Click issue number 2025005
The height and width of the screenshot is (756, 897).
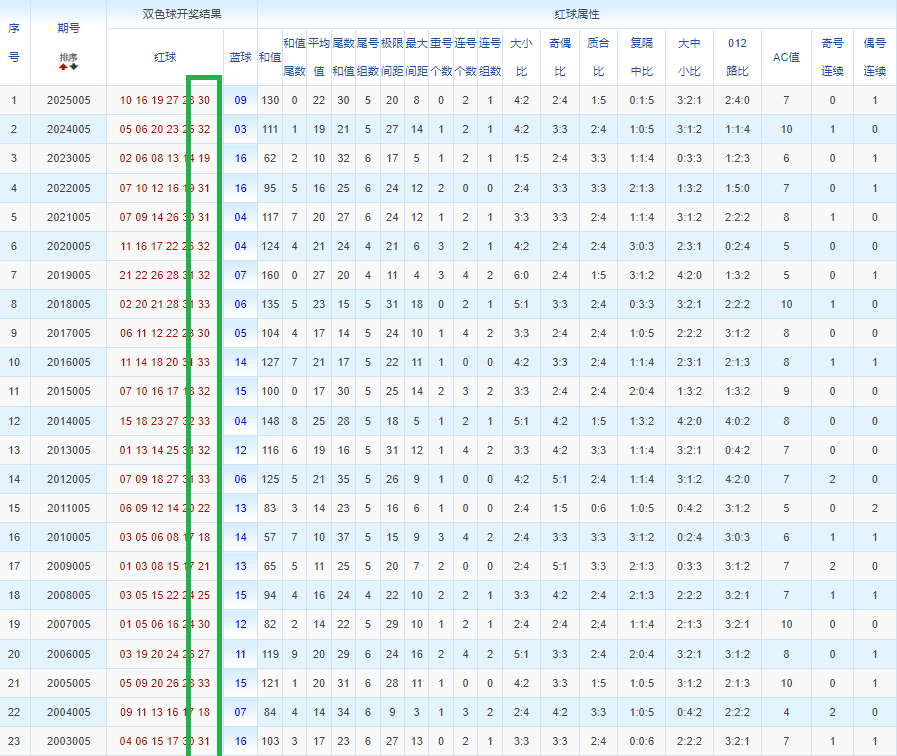pos(68,100)
